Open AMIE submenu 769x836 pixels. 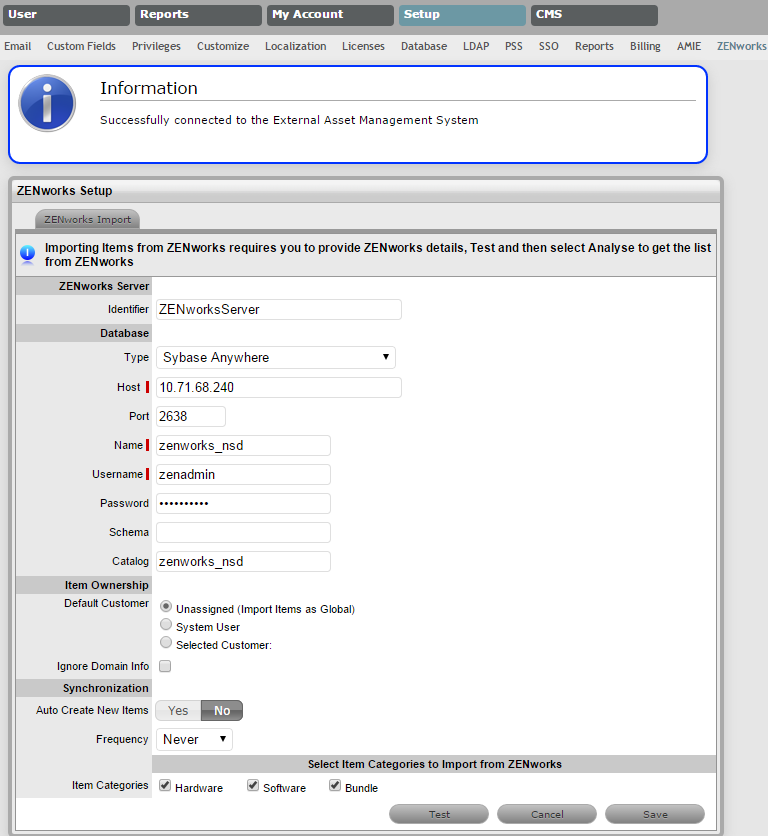pyautogui.click(x=689, y=46)
